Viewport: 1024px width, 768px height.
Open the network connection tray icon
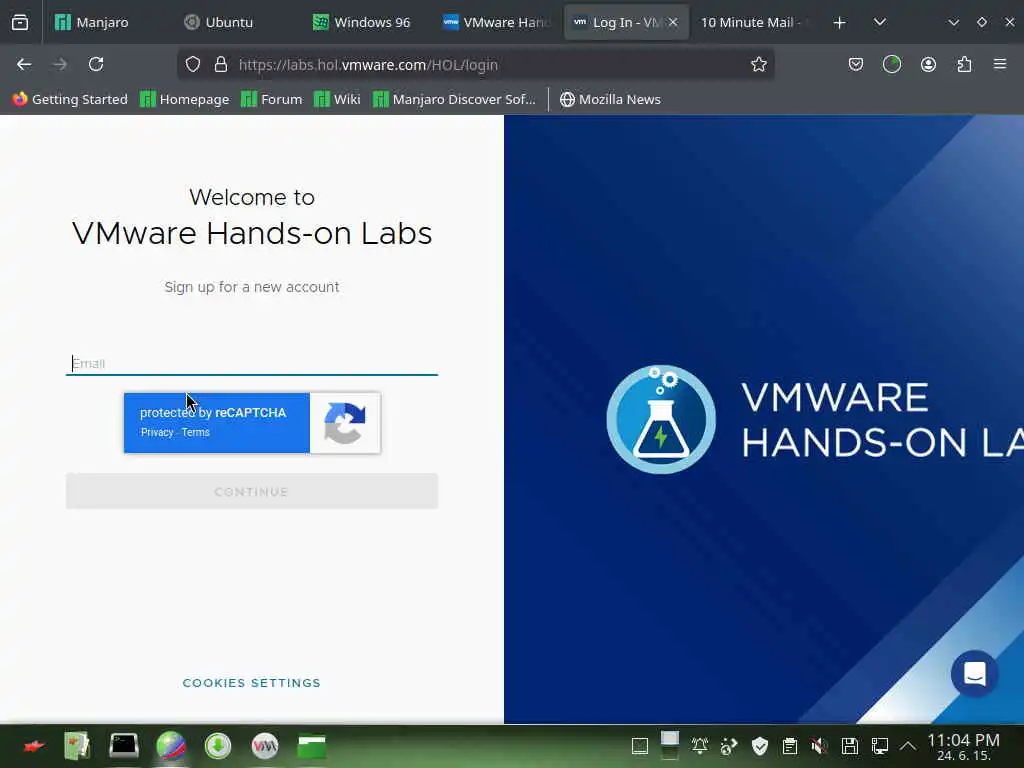(x=879, y=746)
